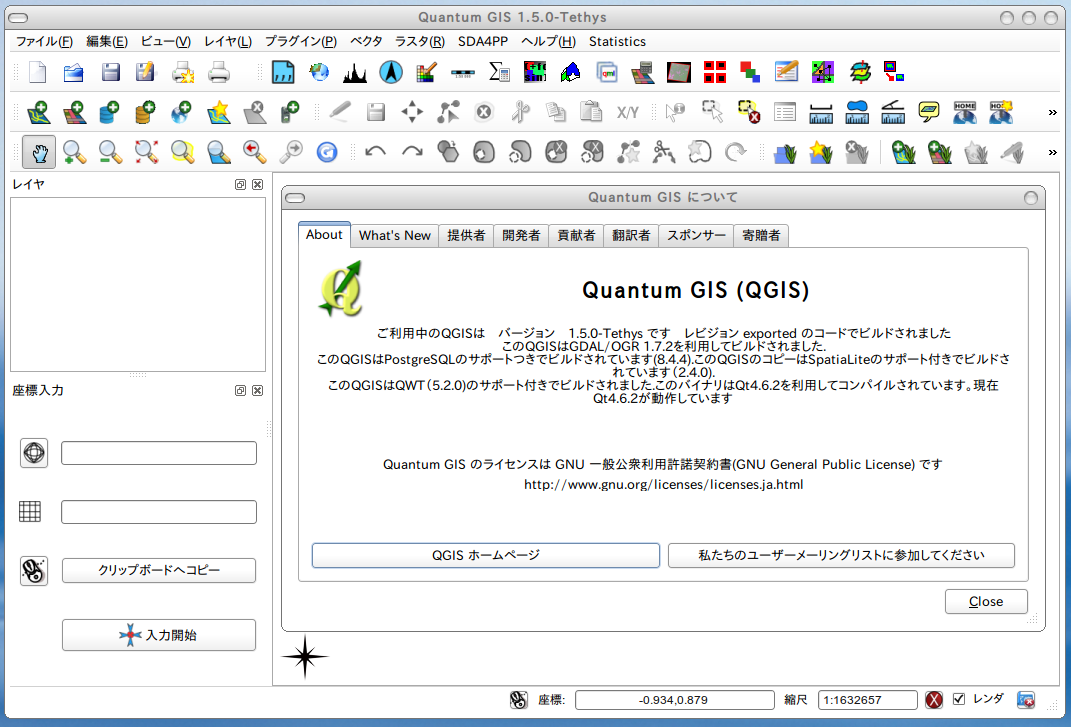
Task: Click the blue Refresh map icon
Action: click(x=327, y=152)
